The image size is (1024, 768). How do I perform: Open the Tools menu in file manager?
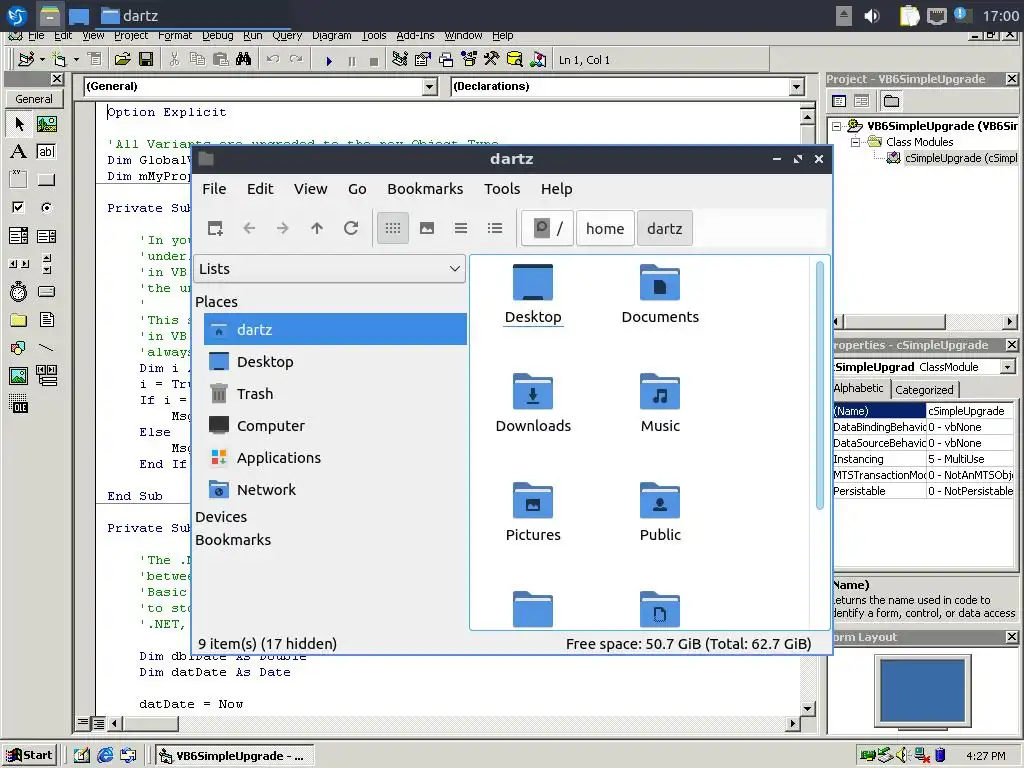point(502,189)
